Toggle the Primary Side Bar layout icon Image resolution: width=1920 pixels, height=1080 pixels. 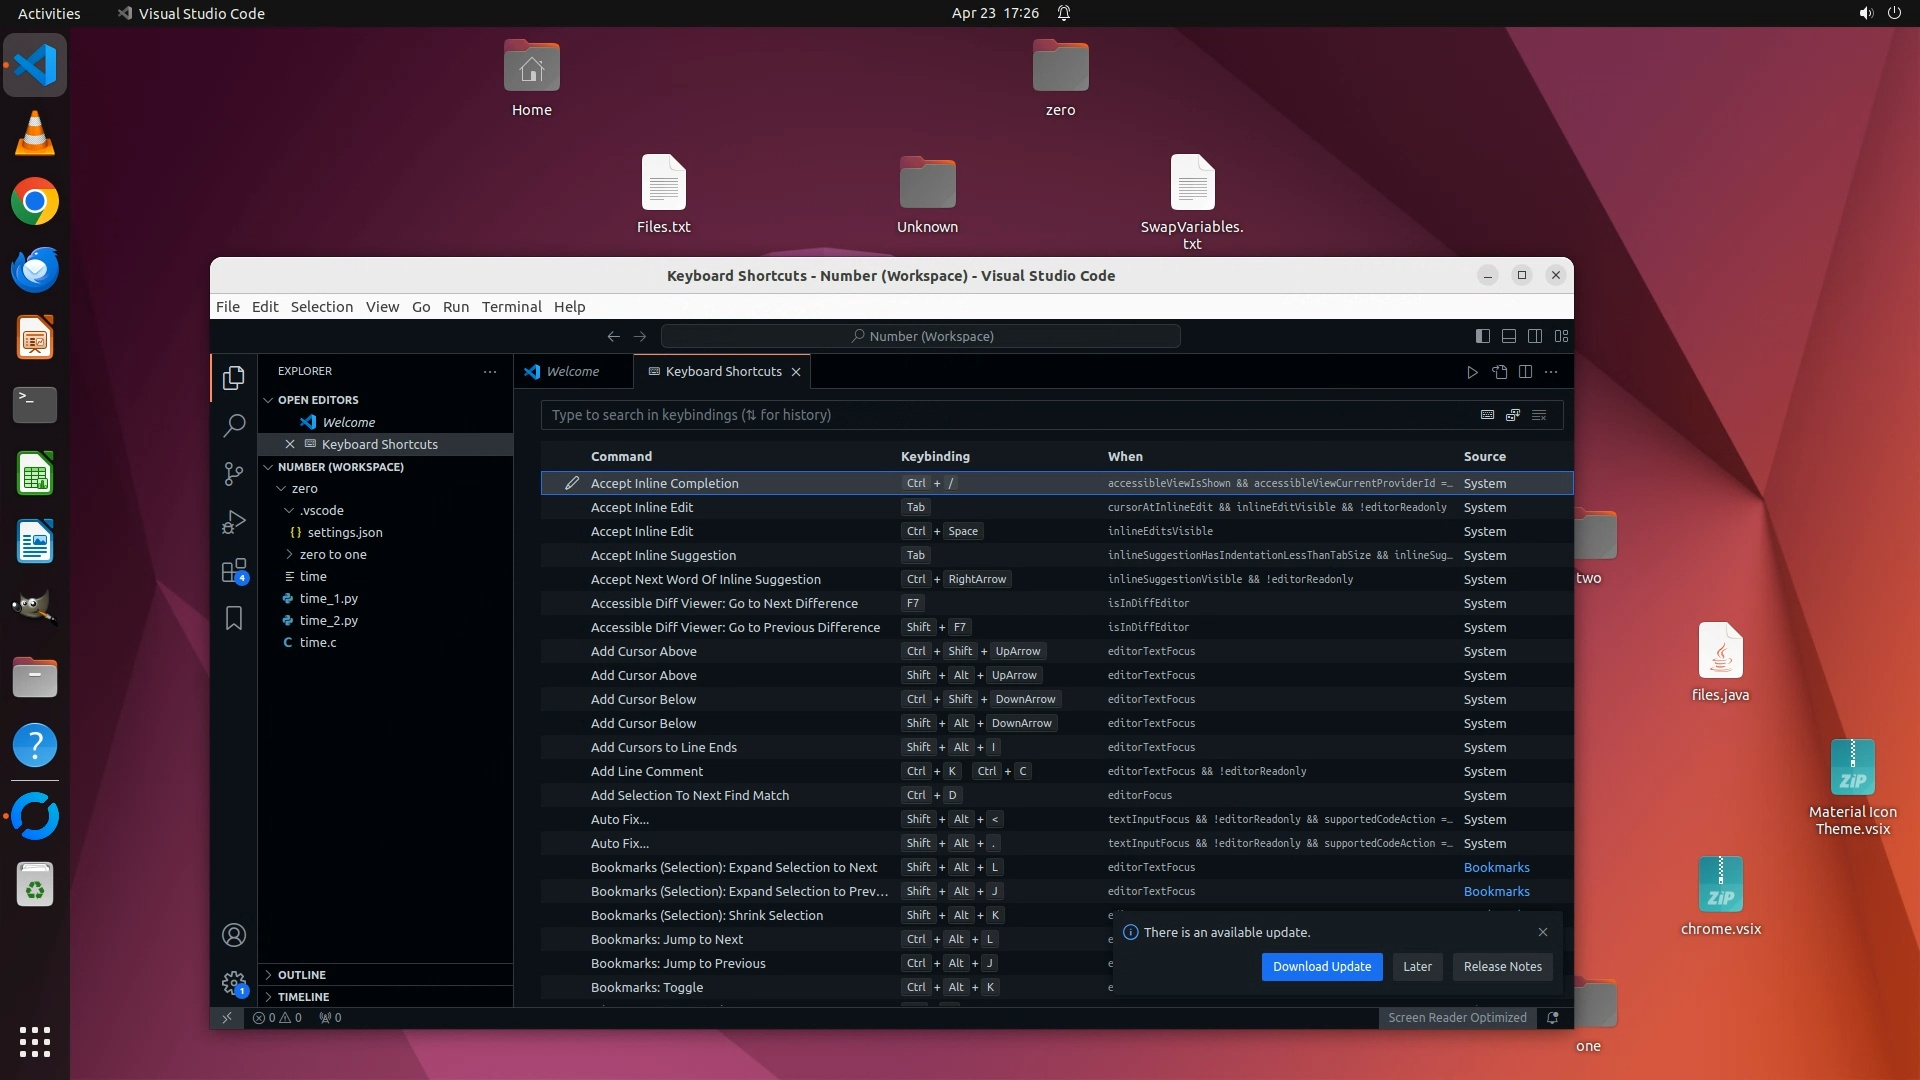1482,336
